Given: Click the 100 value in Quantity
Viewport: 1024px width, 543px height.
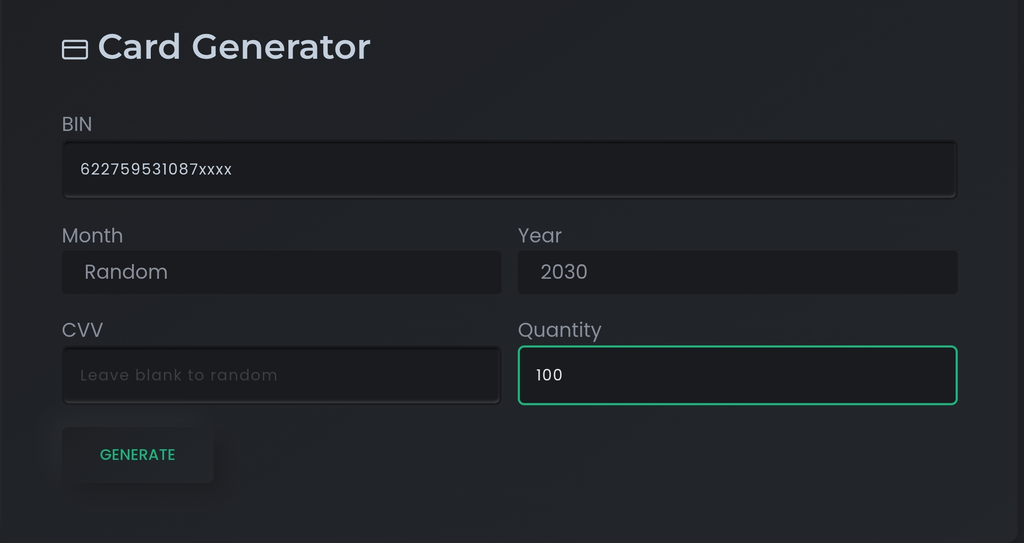Looking at the screenshot, I should click(549, 375).
